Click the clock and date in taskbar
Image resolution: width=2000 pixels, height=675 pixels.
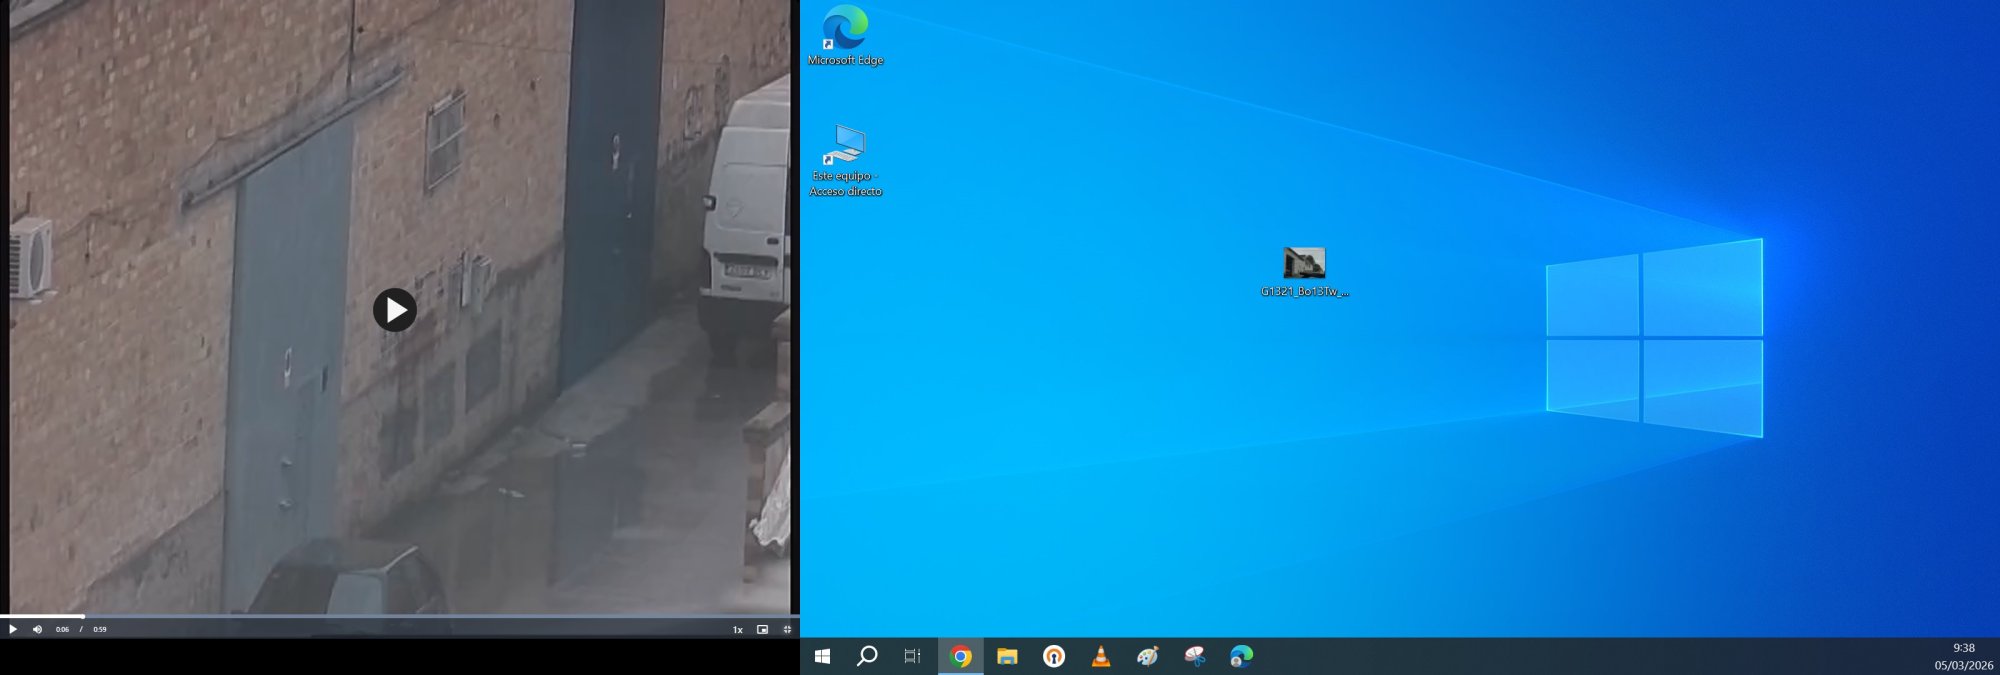[x=1962, y=656]
